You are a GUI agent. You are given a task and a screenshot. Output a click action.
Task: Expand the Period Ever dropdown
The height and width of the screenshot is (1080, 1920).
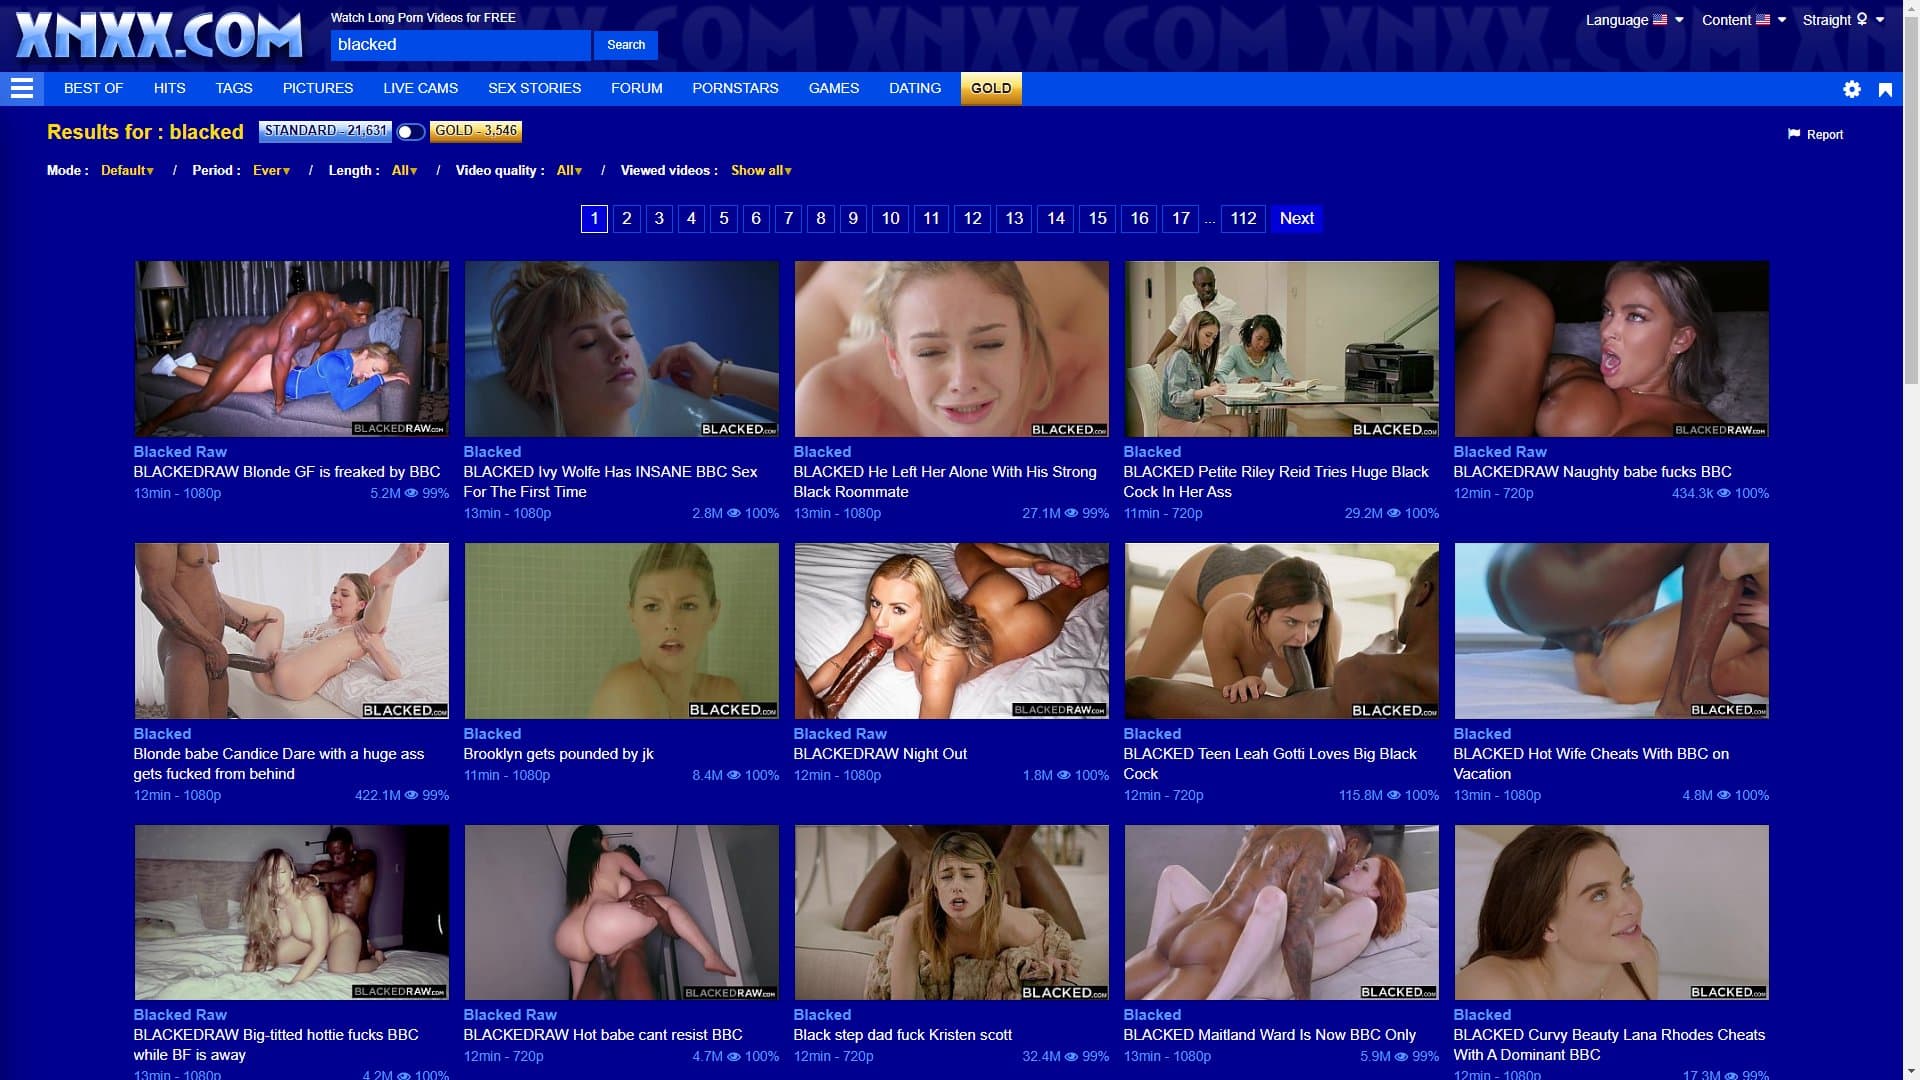tap(269, 170)
